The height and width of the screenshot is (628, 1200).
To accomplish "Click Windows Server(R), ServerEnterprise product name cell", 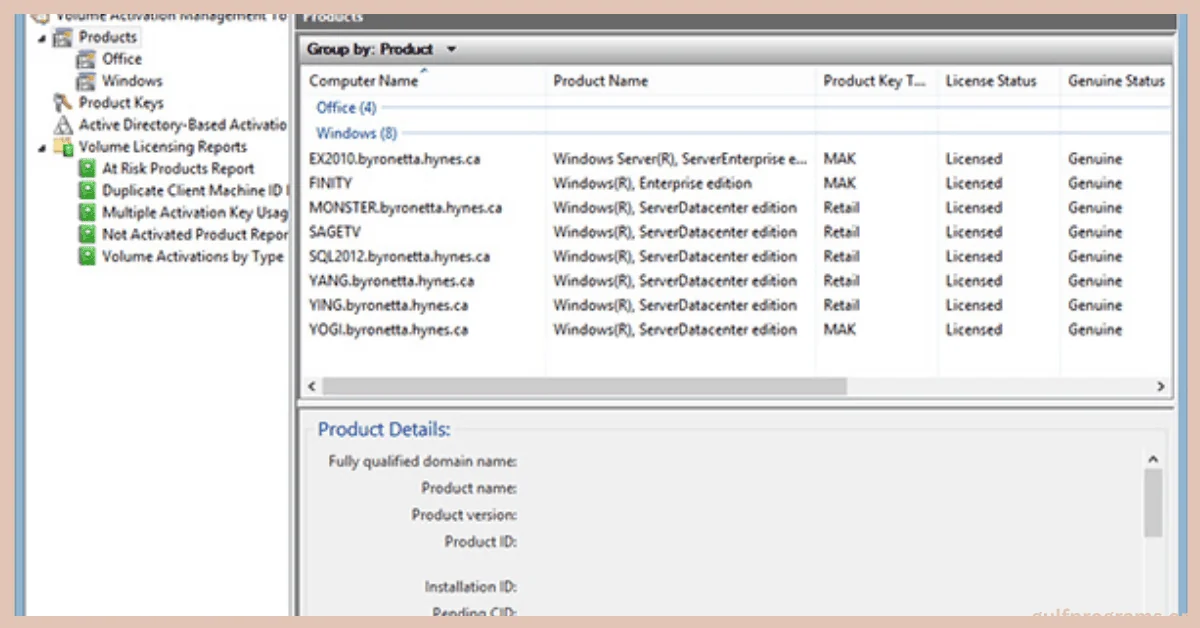I will 680,159.
